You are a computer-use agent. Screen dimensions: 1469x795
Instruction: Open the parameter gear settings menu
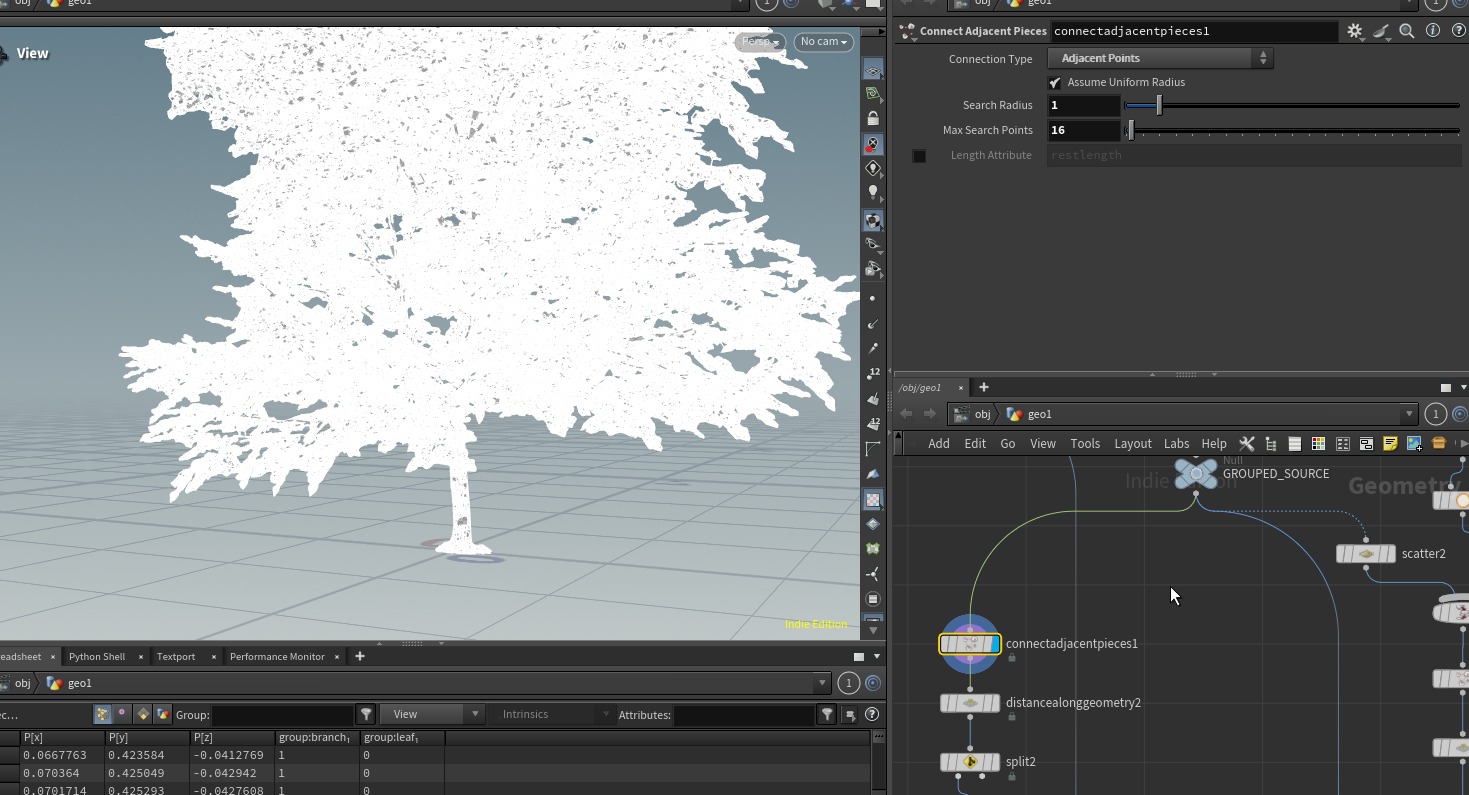[1355, 31]
